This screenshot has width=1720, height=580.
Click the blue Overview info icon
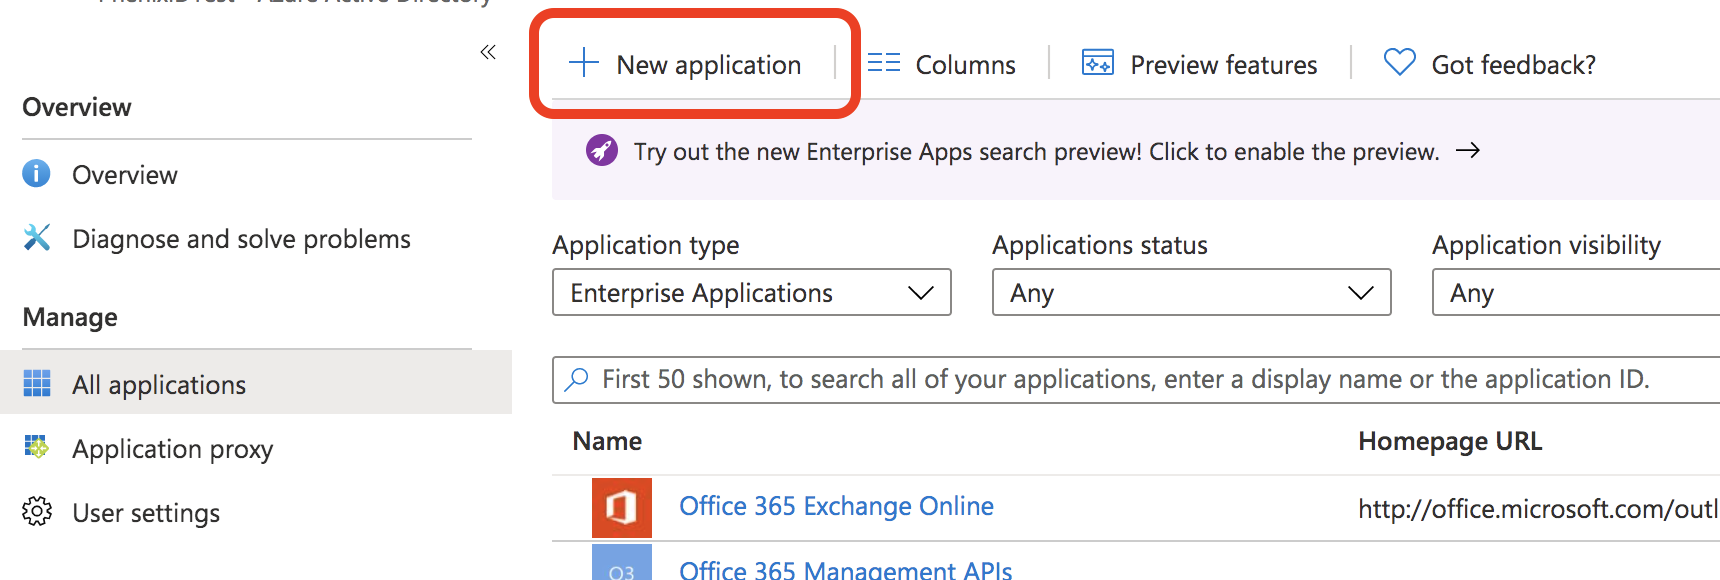pyautogui.click(x=36, y=174)
